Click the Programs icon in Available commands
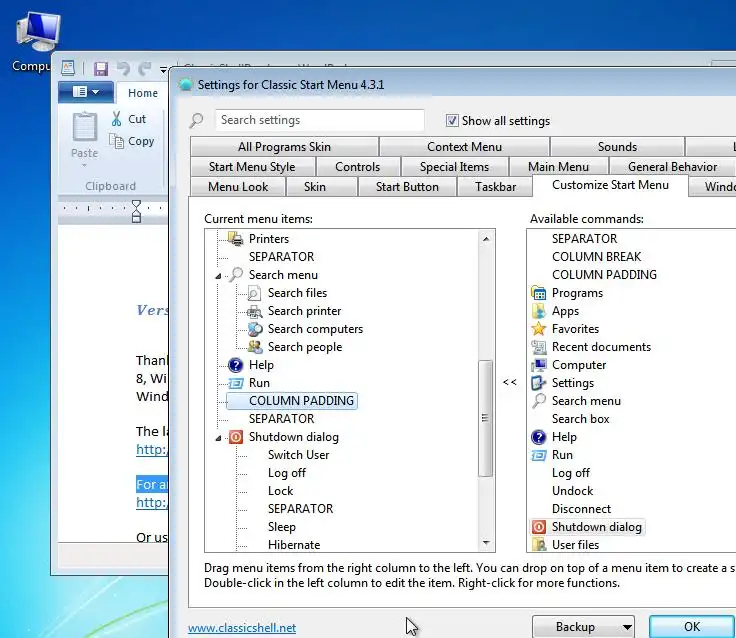 click(538, 293)
